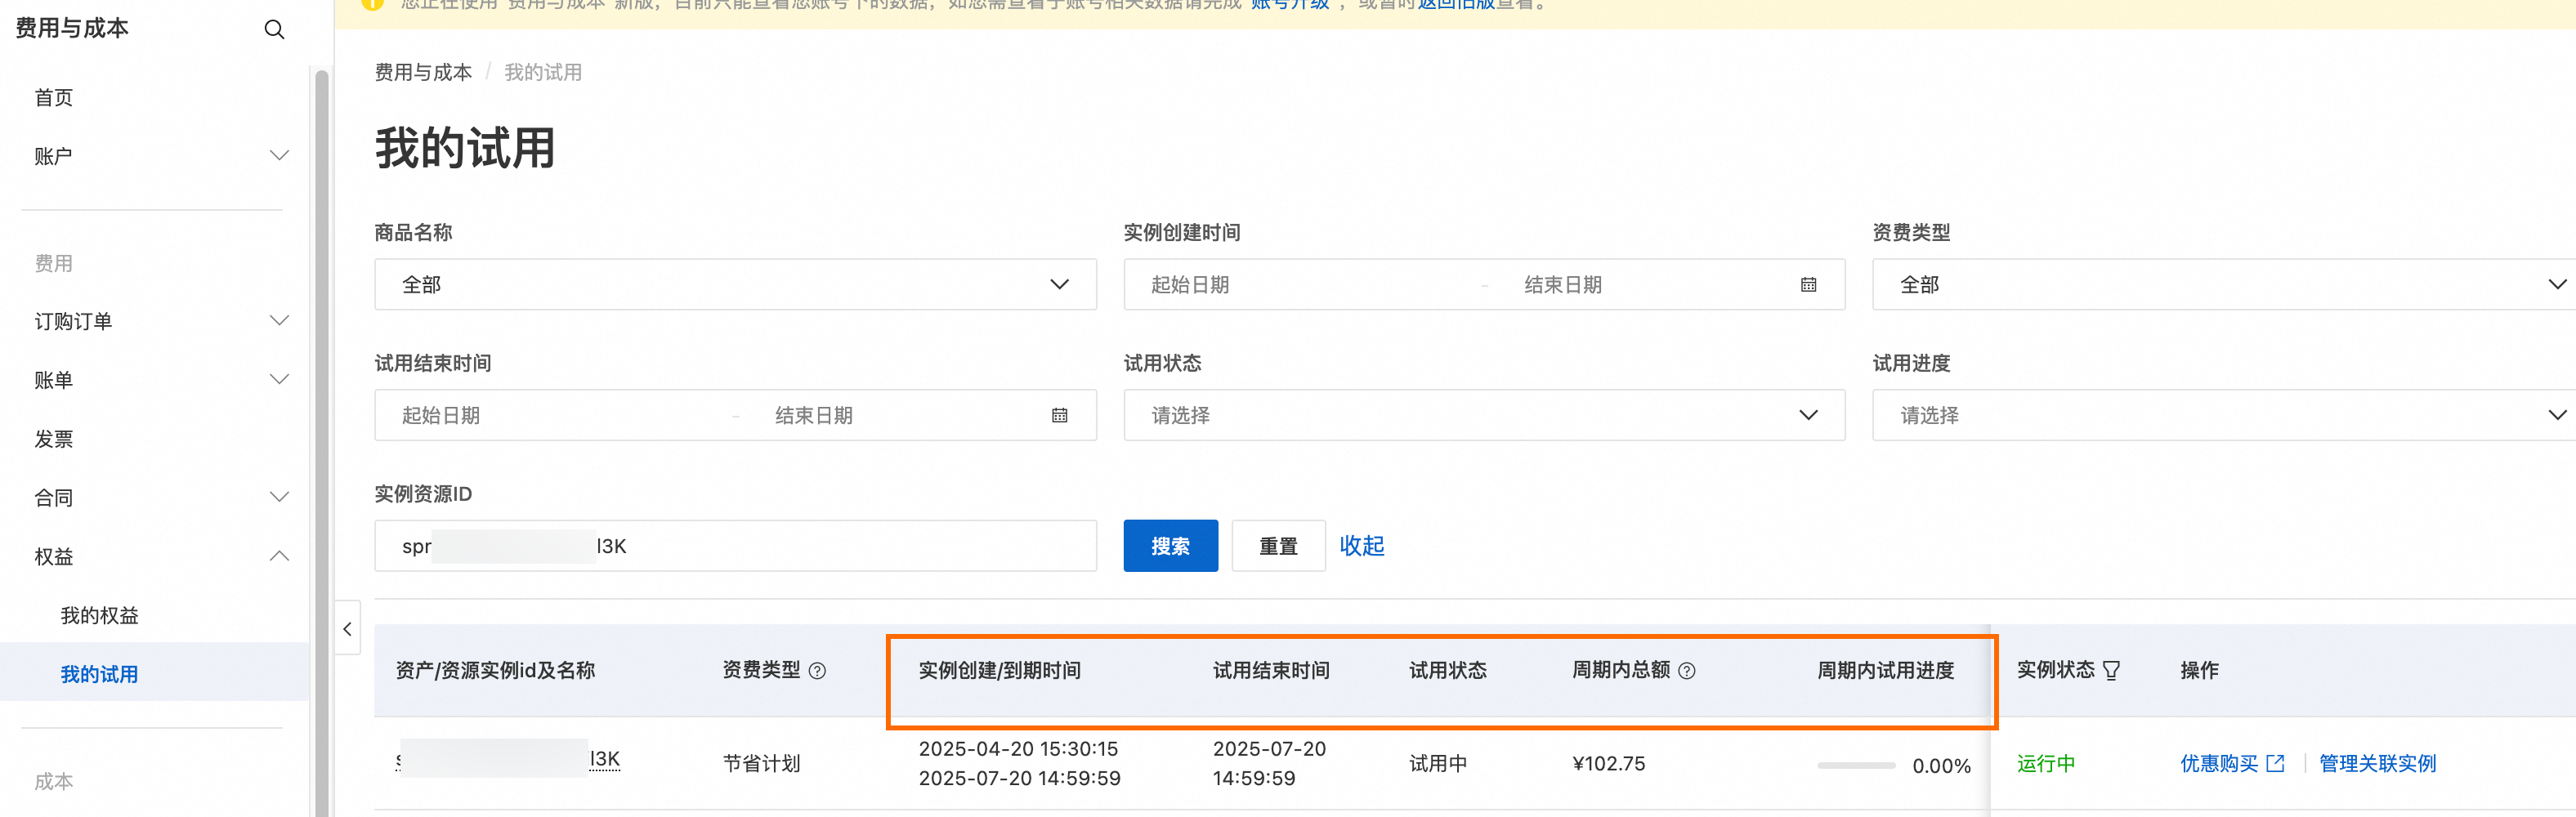Click the 搜索 button
The height and width of the screenshot is (817, 2576).
coord(1170,546)
